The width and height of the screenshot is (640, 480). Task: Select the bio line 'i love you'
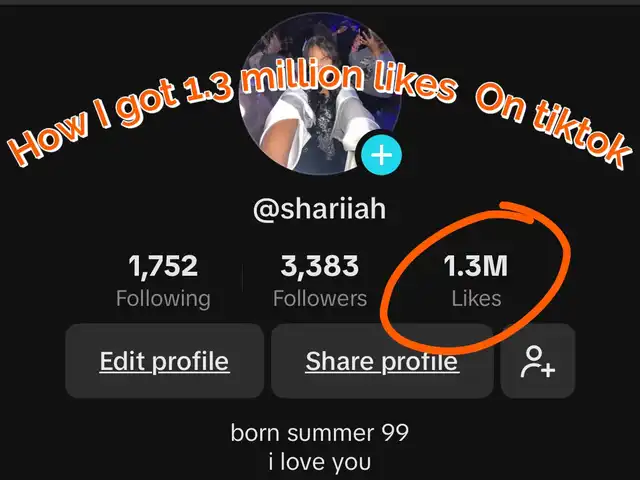coord(320,462)
